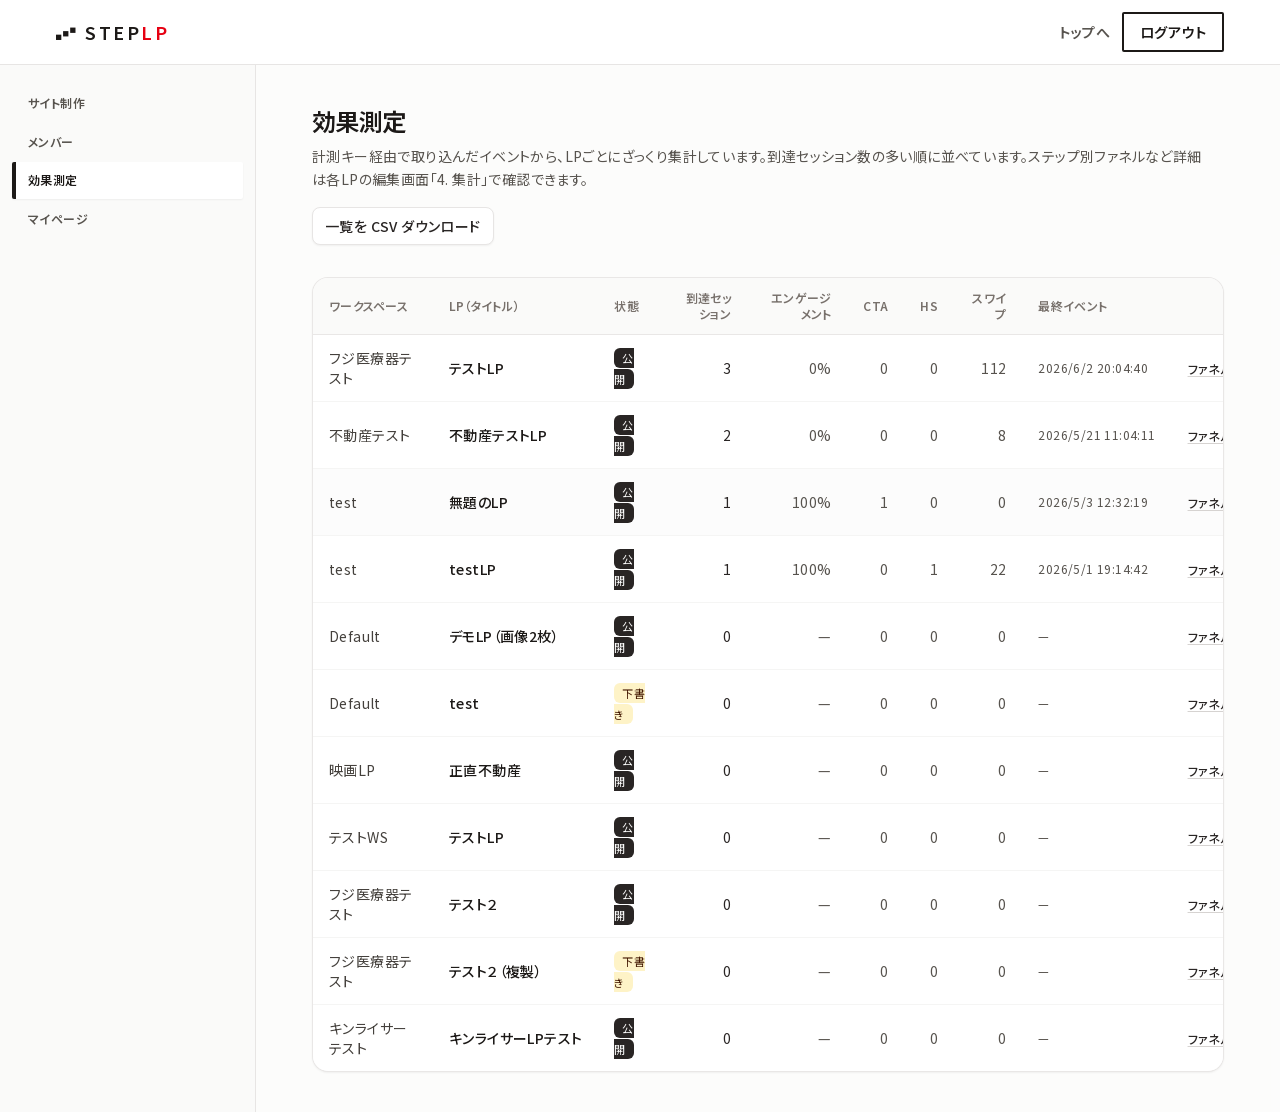Screen dimensions: 1280x1112
Task: Open funnel link for デモLP row
Action: click(x=1204, y=637)
